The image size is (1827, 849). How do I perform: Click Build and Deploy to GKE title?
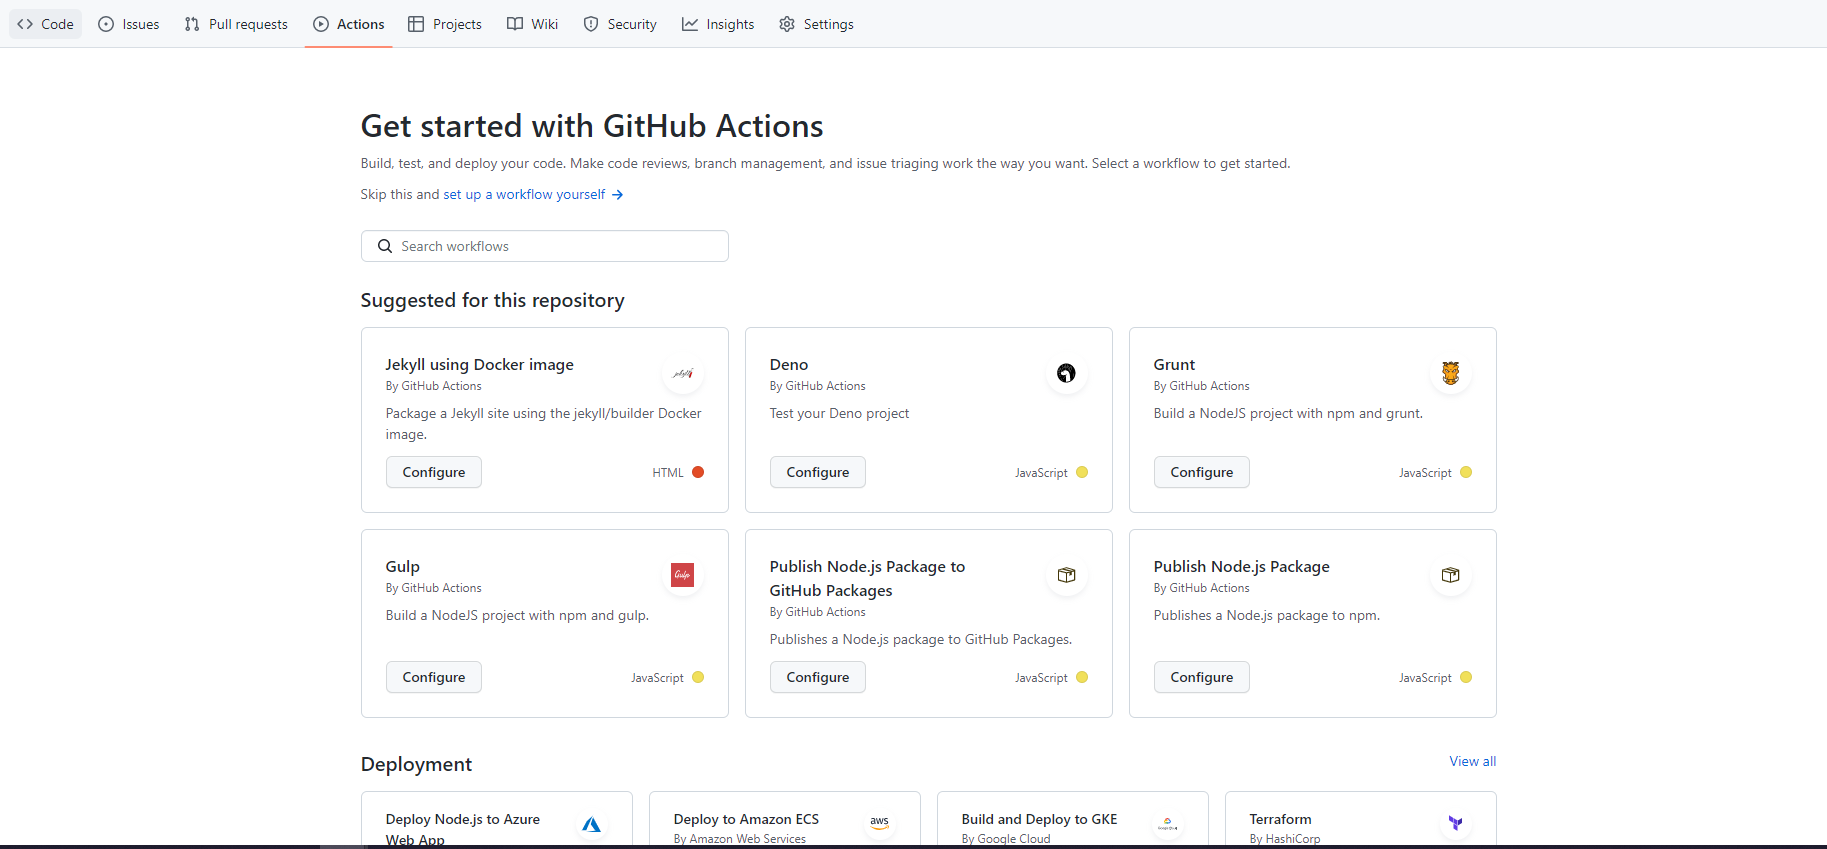(x=1039, y=819)
